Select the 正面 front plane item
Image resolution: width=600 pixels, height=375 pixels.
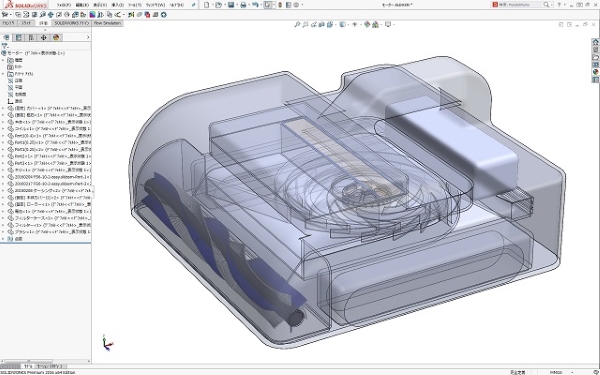pyautogui.click(x=15, y=81)
